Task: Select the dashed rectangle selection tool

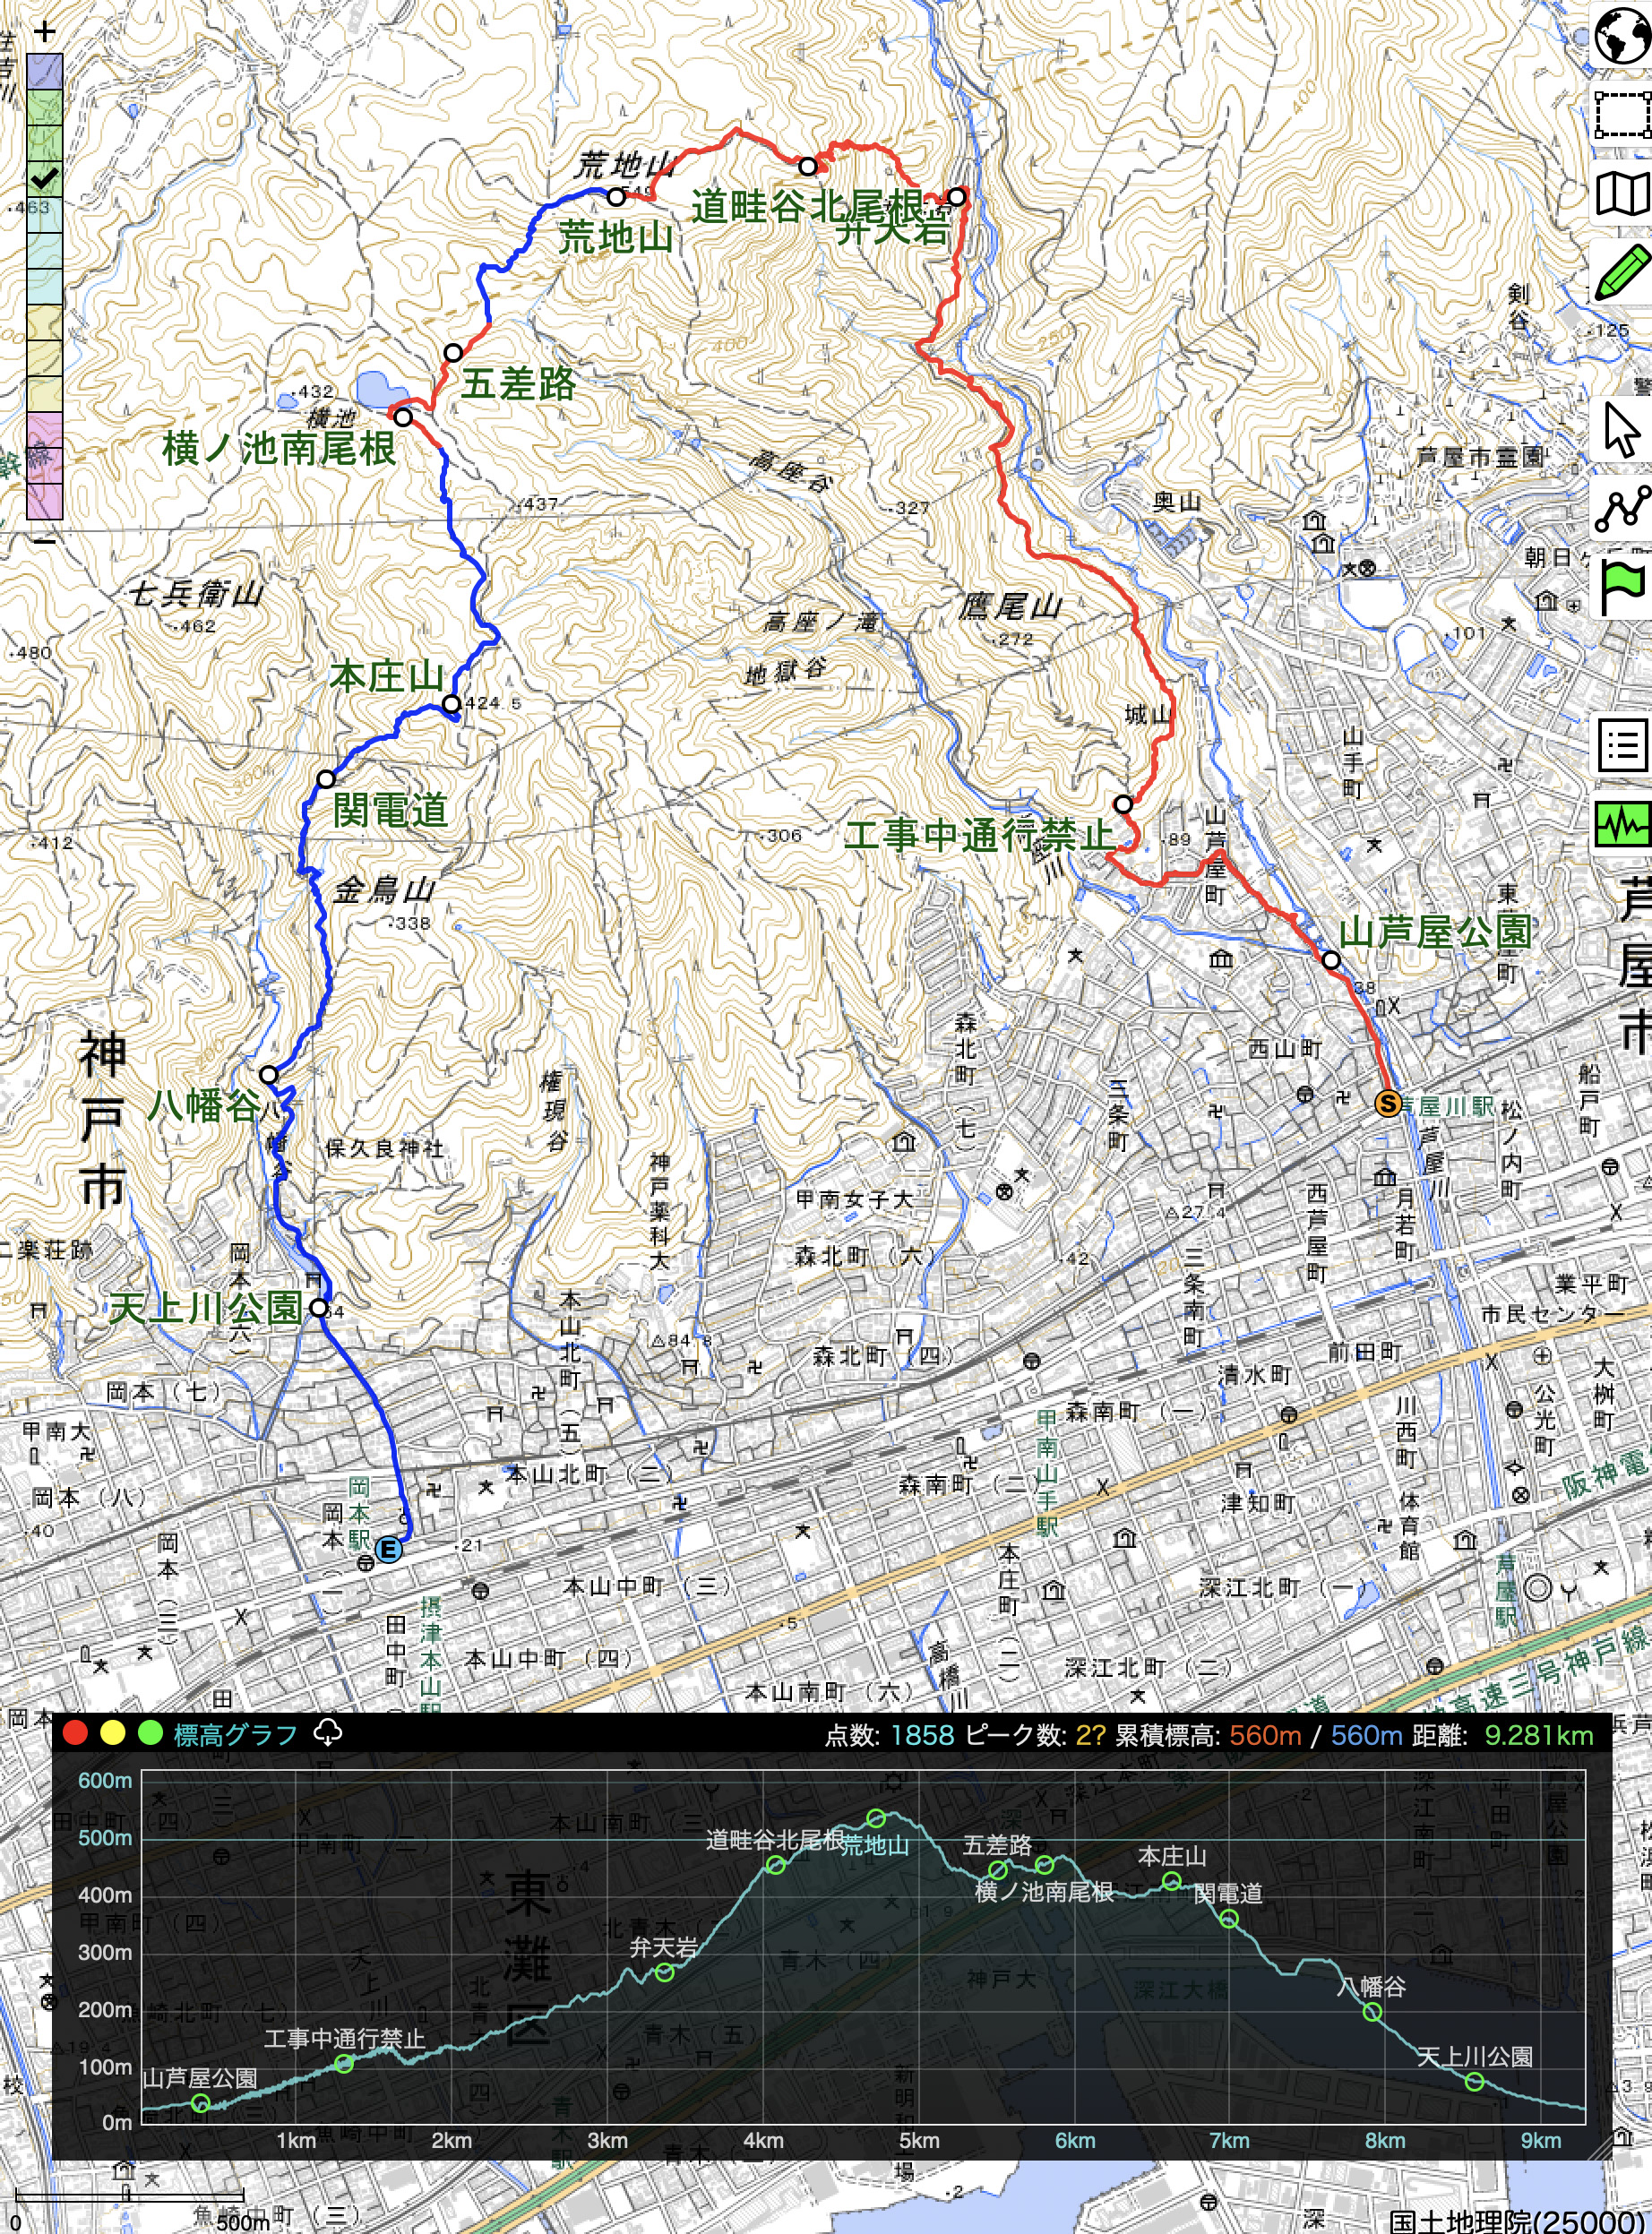Action: coord(1621,115)
